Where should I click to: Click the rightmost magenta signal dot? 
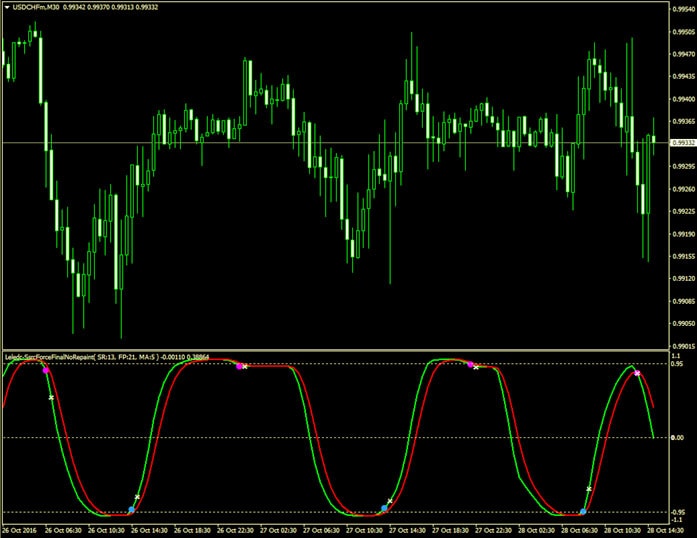point(637,373)
